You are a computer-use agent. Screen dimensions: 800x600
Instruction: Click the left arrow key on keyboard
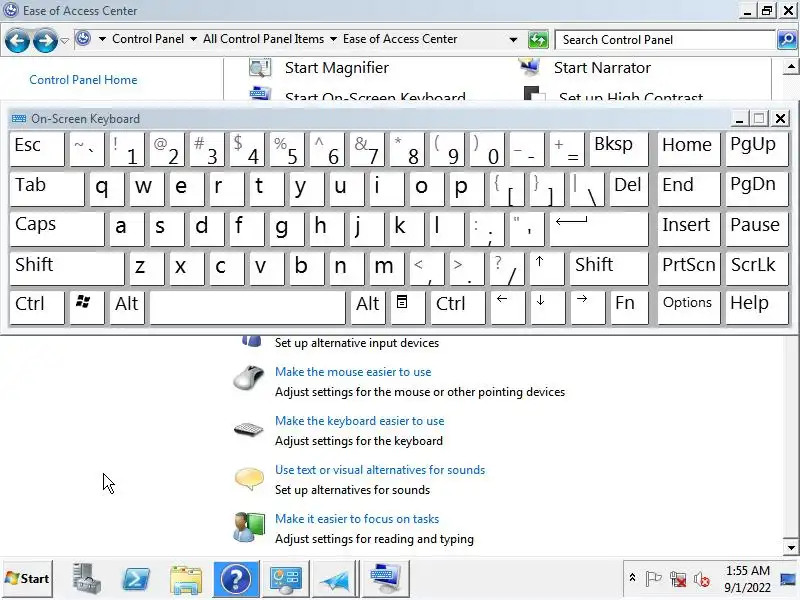point(507,307)
